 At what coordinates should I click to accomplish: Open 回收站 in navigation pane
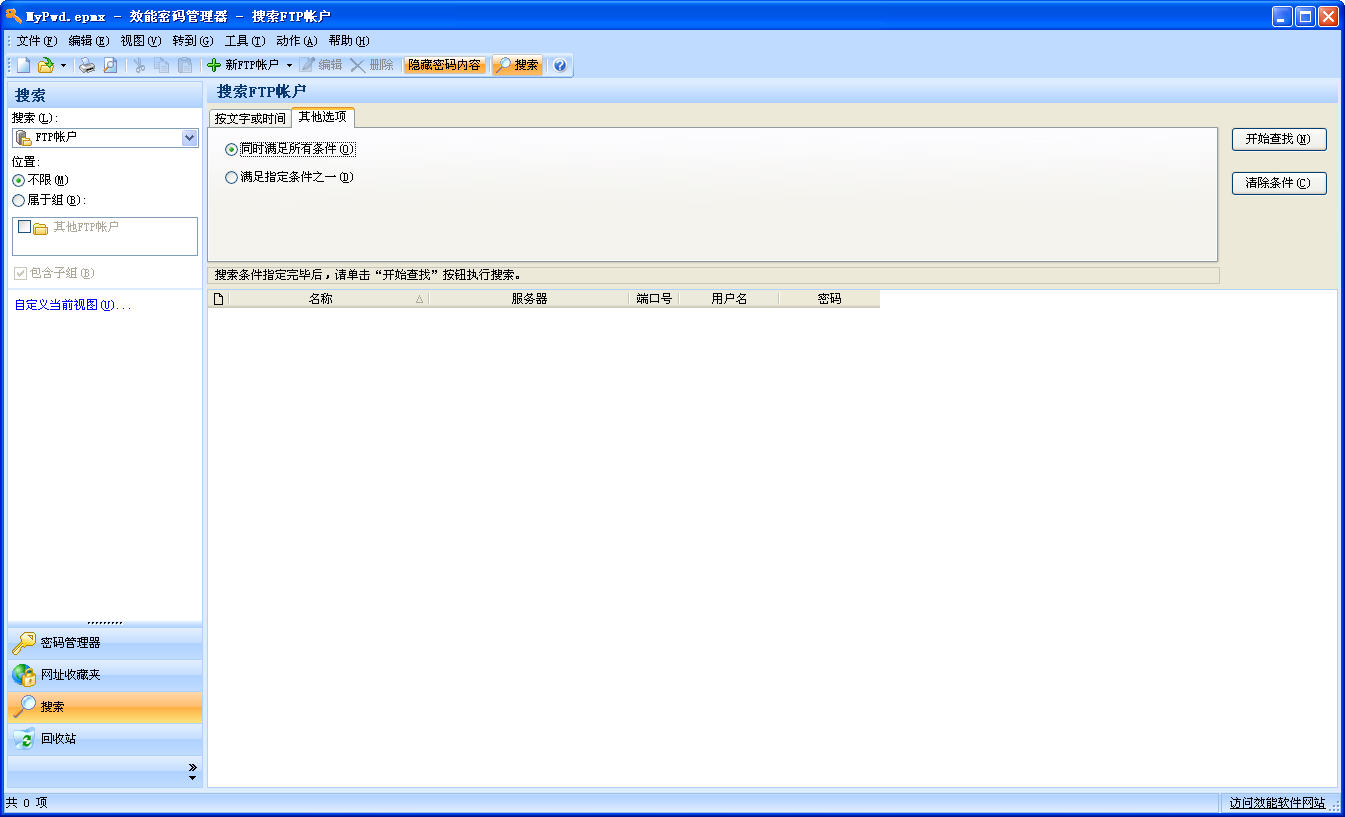click(x=105, y=739)
